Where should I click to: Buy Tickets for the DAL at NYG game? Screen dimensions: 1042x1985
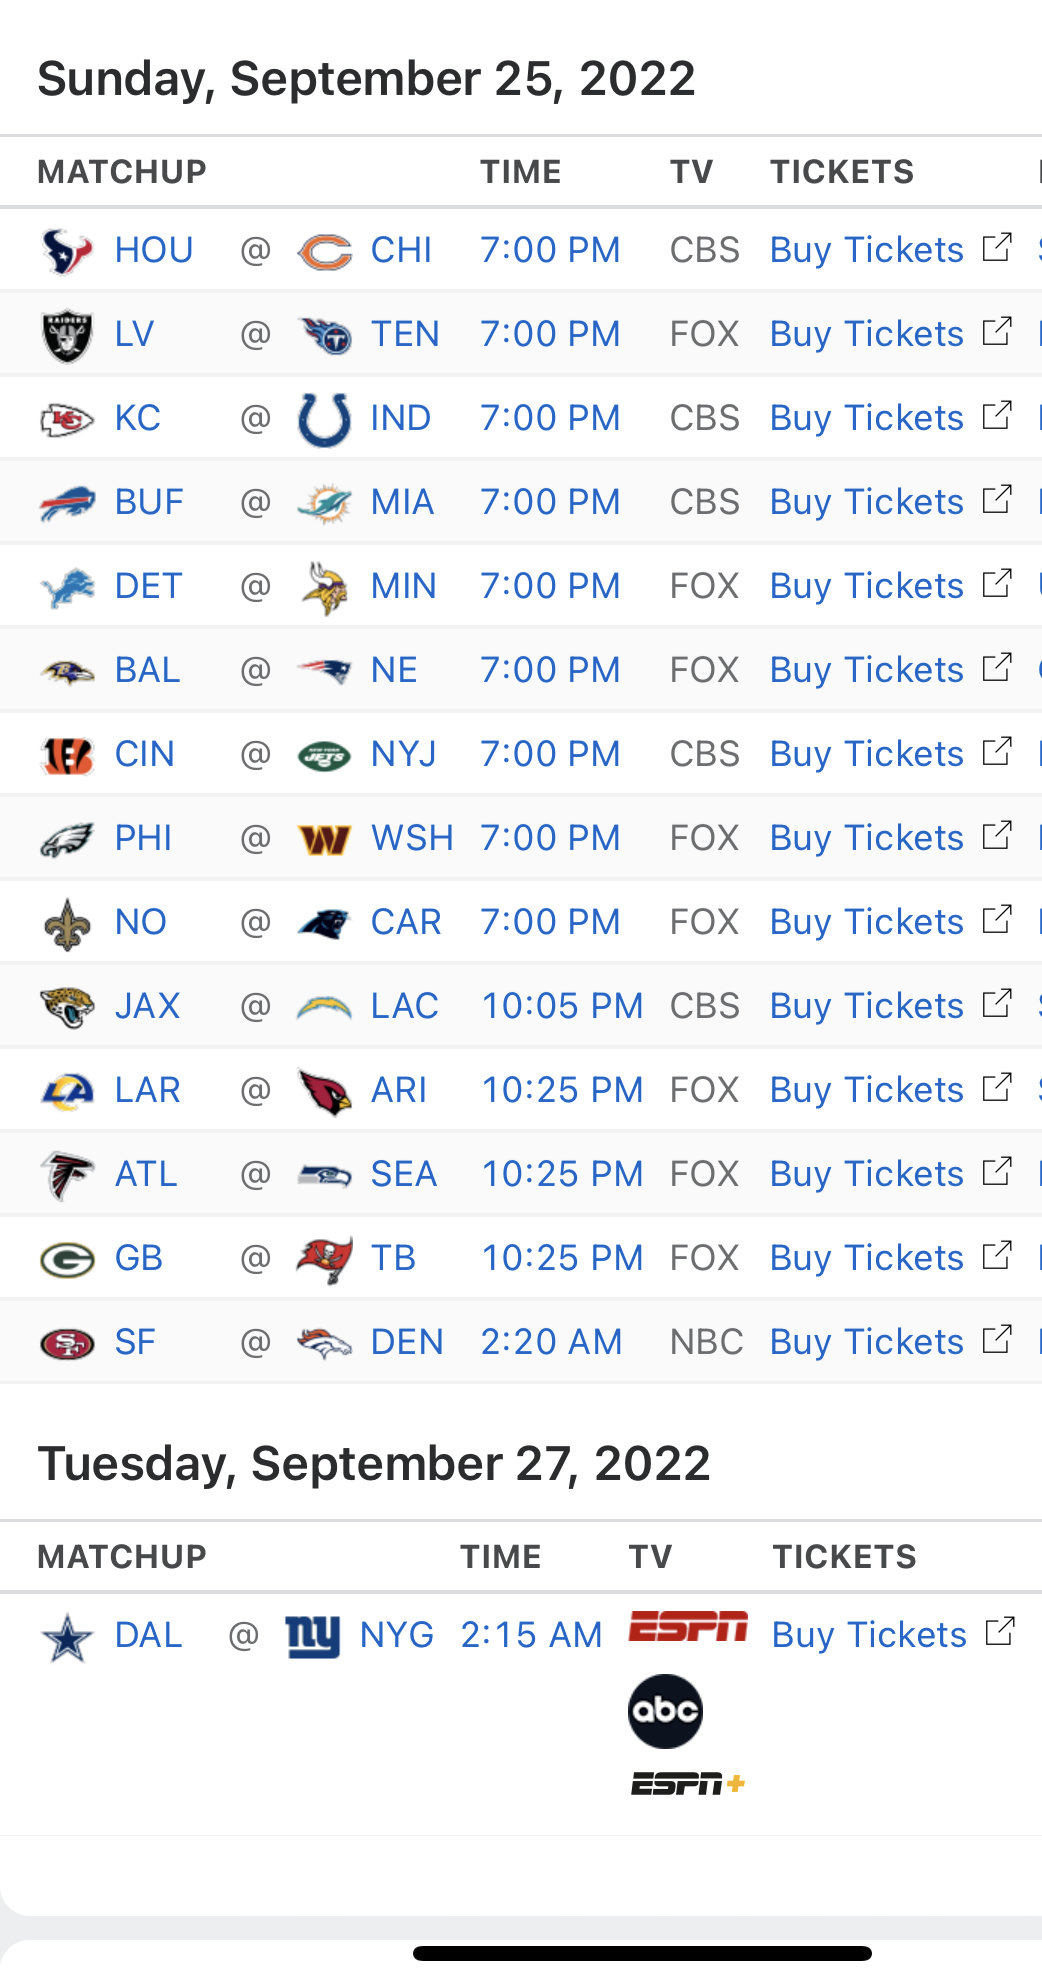(x=868, y=1635)
